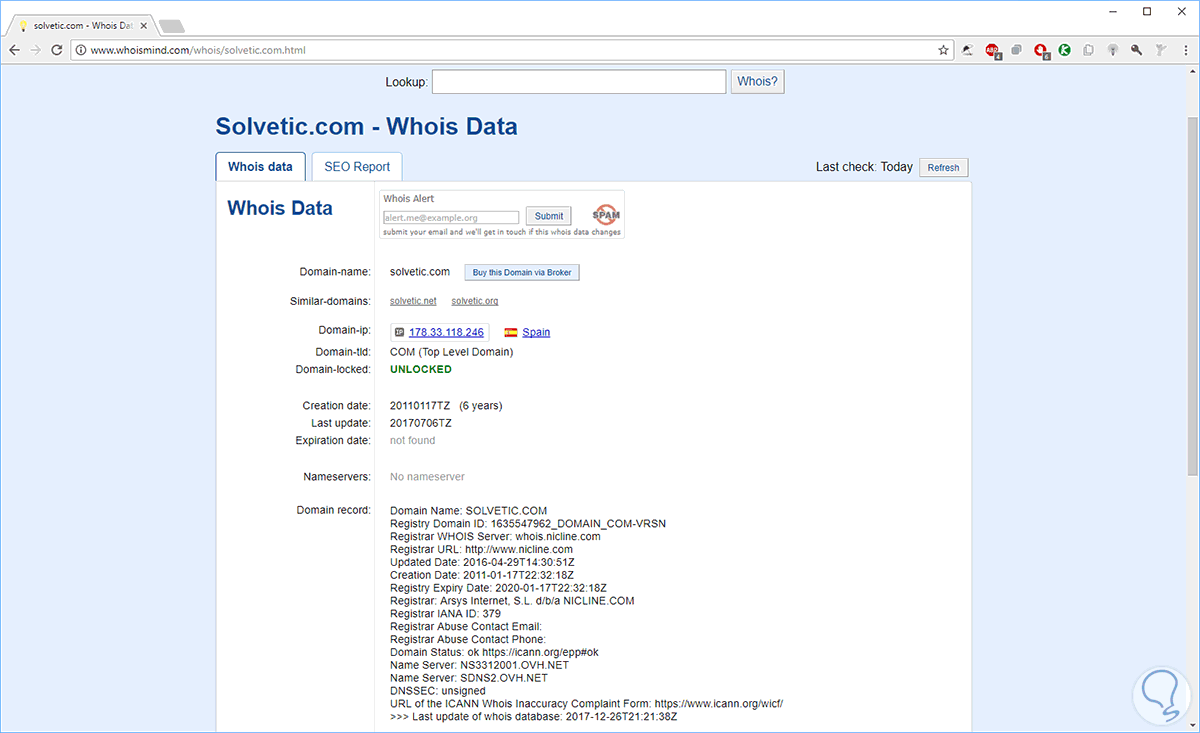1200x733 pixels.
Task: Click the address bar URL
Action: tap(198, 49)
